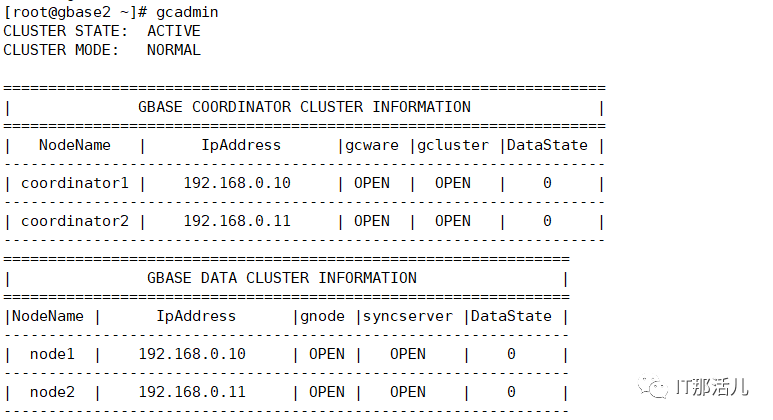
Task: Click coordinator2's IP address 192.168.0.11
Action: click(x=237, y=221)
